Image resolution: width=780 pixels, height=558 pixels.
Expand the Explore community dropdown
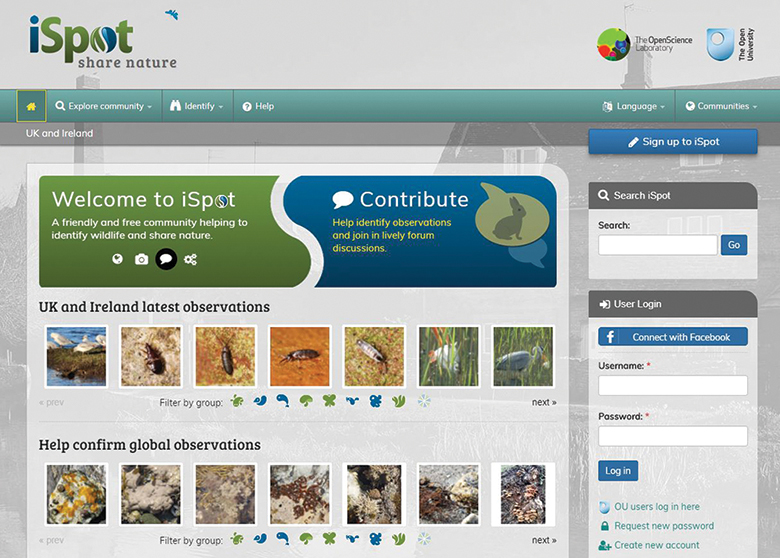(x=104, y=106)
